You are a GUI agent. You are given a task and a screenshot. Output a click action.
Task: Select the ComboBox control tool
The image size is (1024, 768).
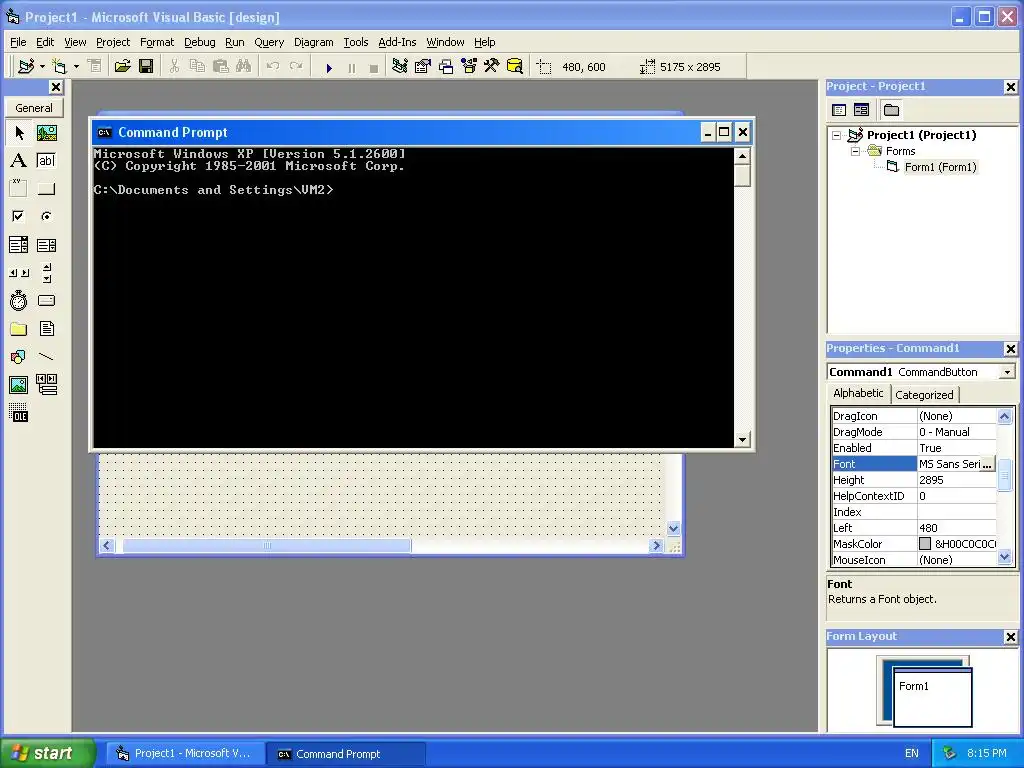tap(18, 245)
